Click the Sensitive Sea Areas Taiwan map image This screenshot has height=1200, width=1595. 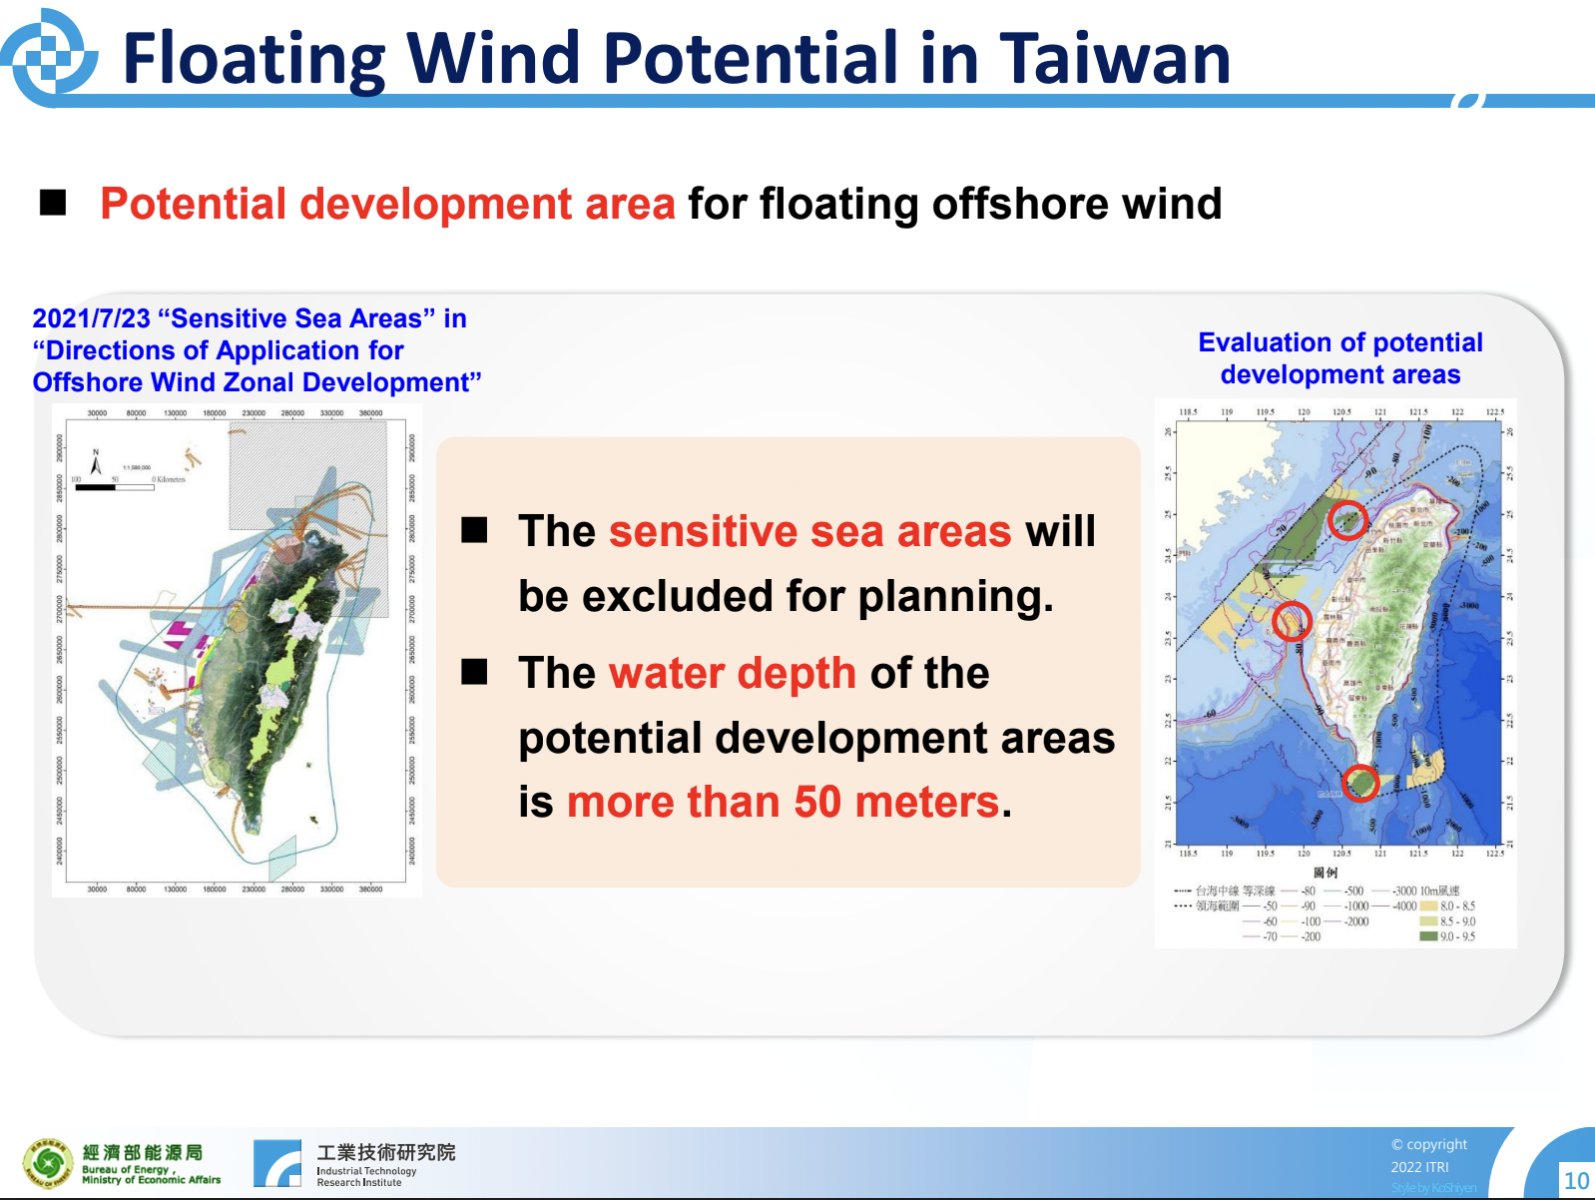[236, 650]
